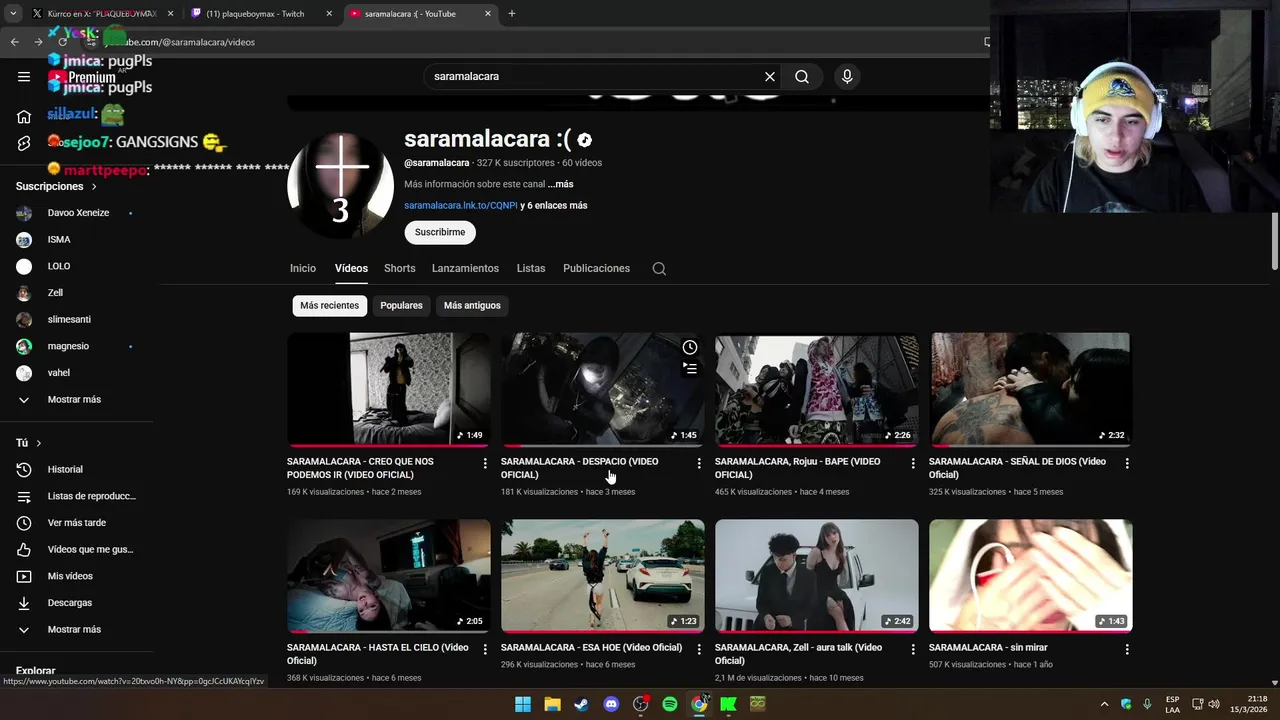The image size is (1280, 720).
Task: Switch to Inicio channel tab
Action: (303, 268)
